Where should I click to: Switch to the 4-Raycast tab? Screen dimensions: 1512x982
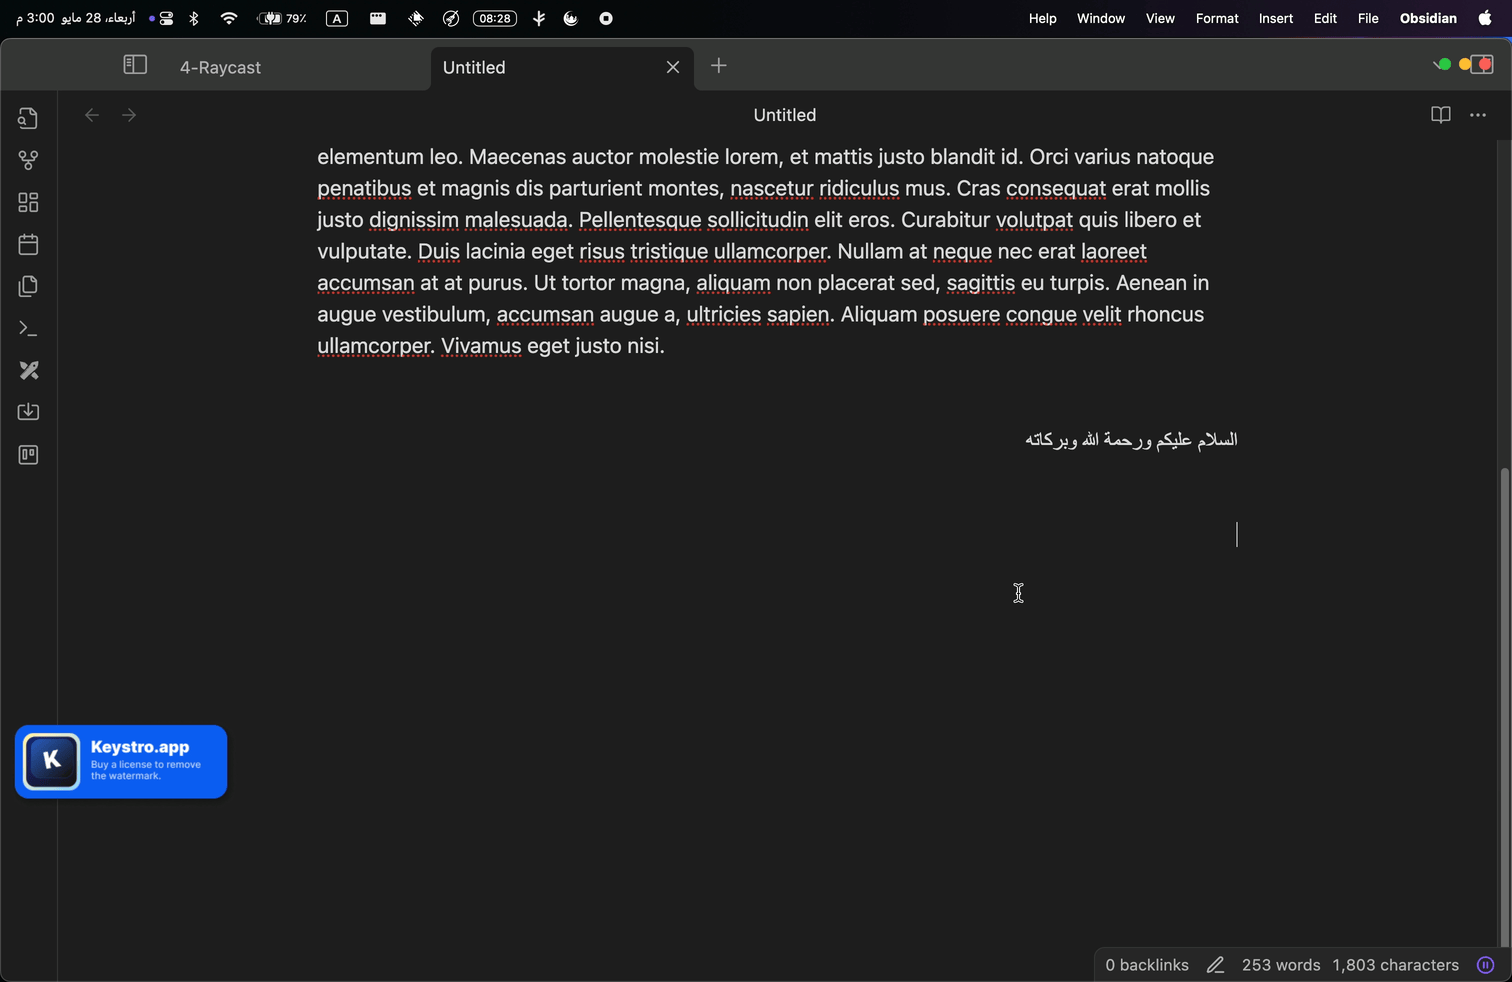pos(220,67)
